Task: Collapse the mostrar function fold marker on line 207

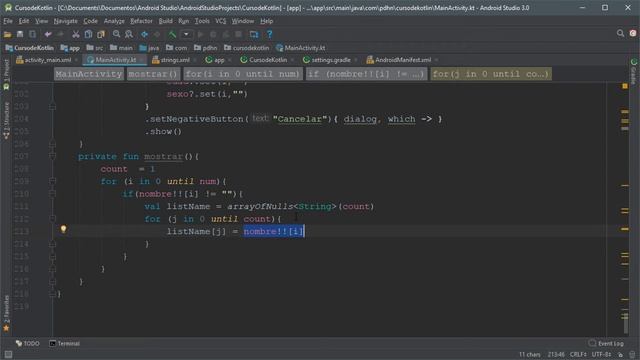Action: [52, 156]
